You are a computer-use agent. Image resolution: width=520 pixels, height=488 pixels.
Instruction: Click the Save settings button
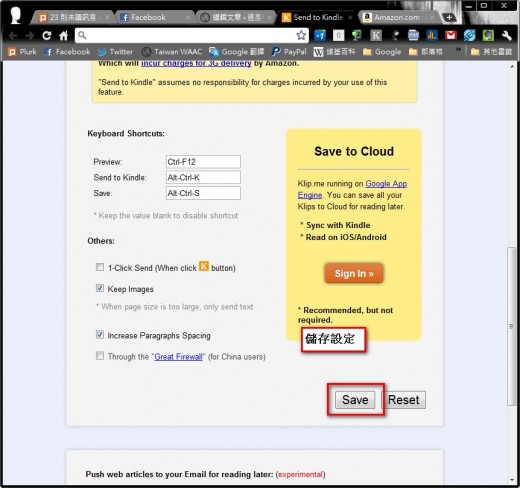coord(355,400)
